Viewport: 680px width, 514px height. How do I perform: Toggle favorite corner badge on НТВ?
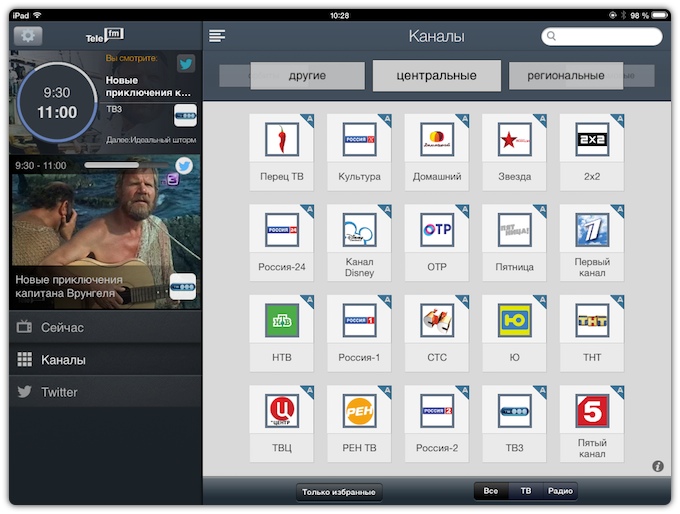click(x=308, y=300)
